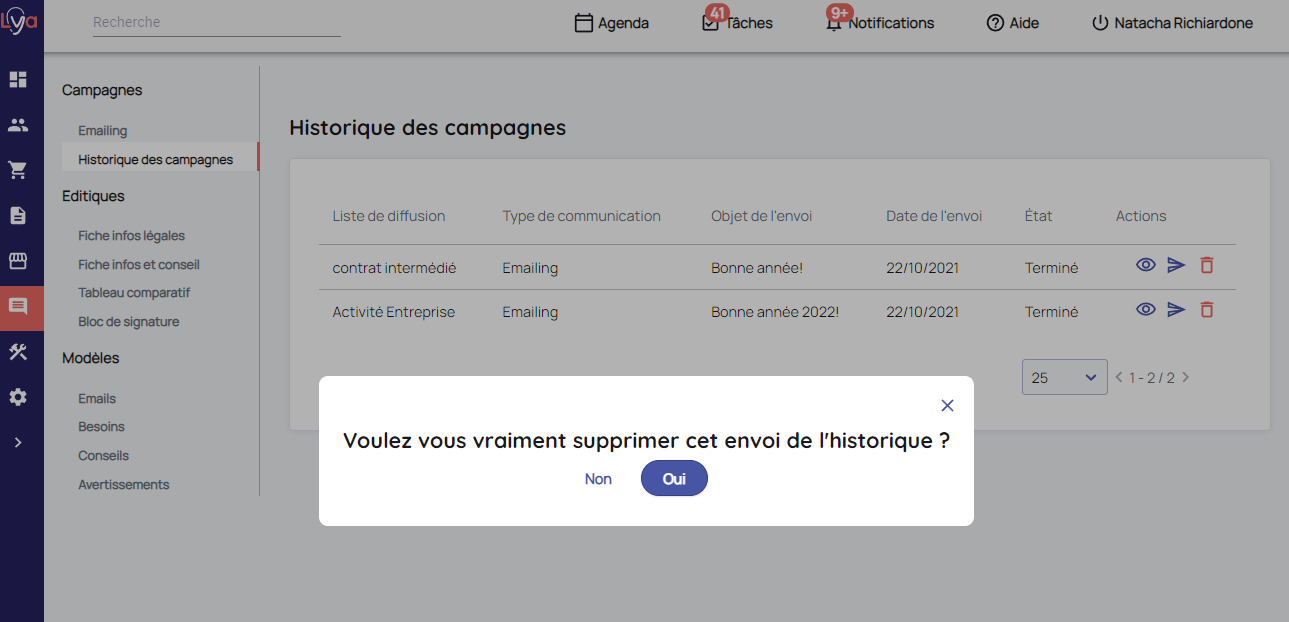This screenshot has width=1289, height=622.
Task: Delete the "Activité Entreprise" campaign row
Action: [1207, 310]
